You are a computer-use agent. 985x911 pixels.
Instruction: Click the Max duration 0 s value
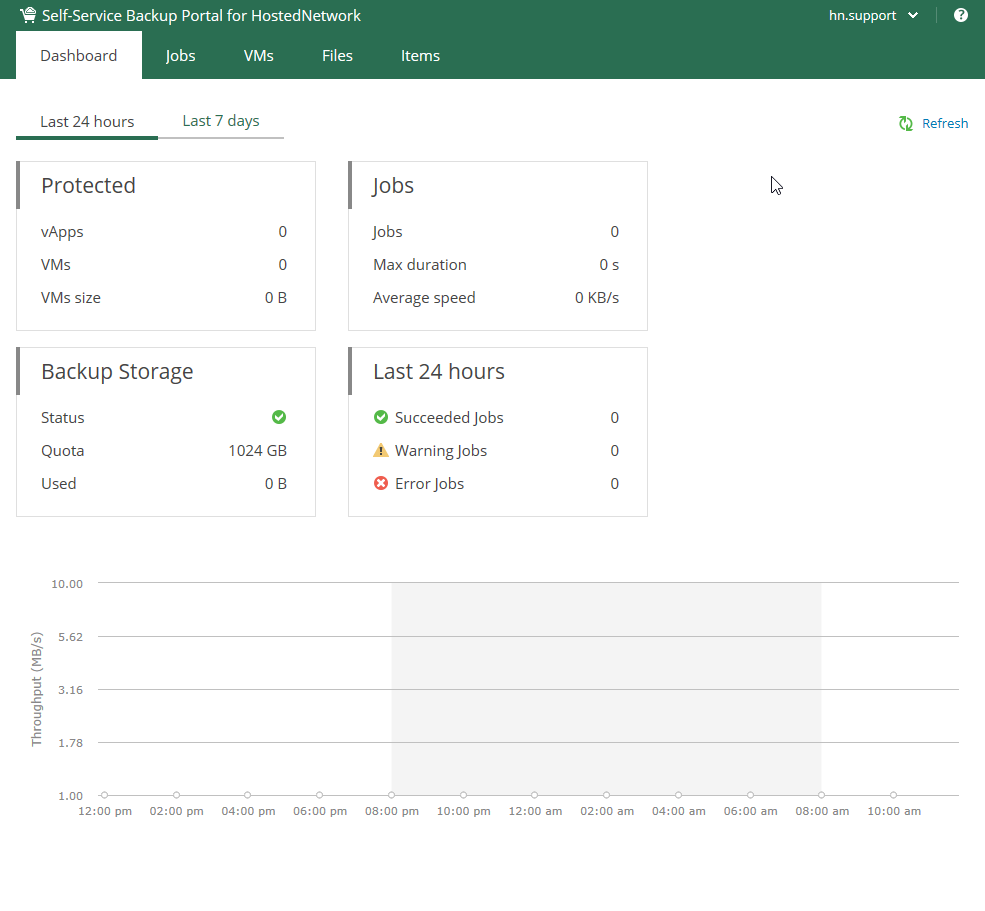pos(609,265)
